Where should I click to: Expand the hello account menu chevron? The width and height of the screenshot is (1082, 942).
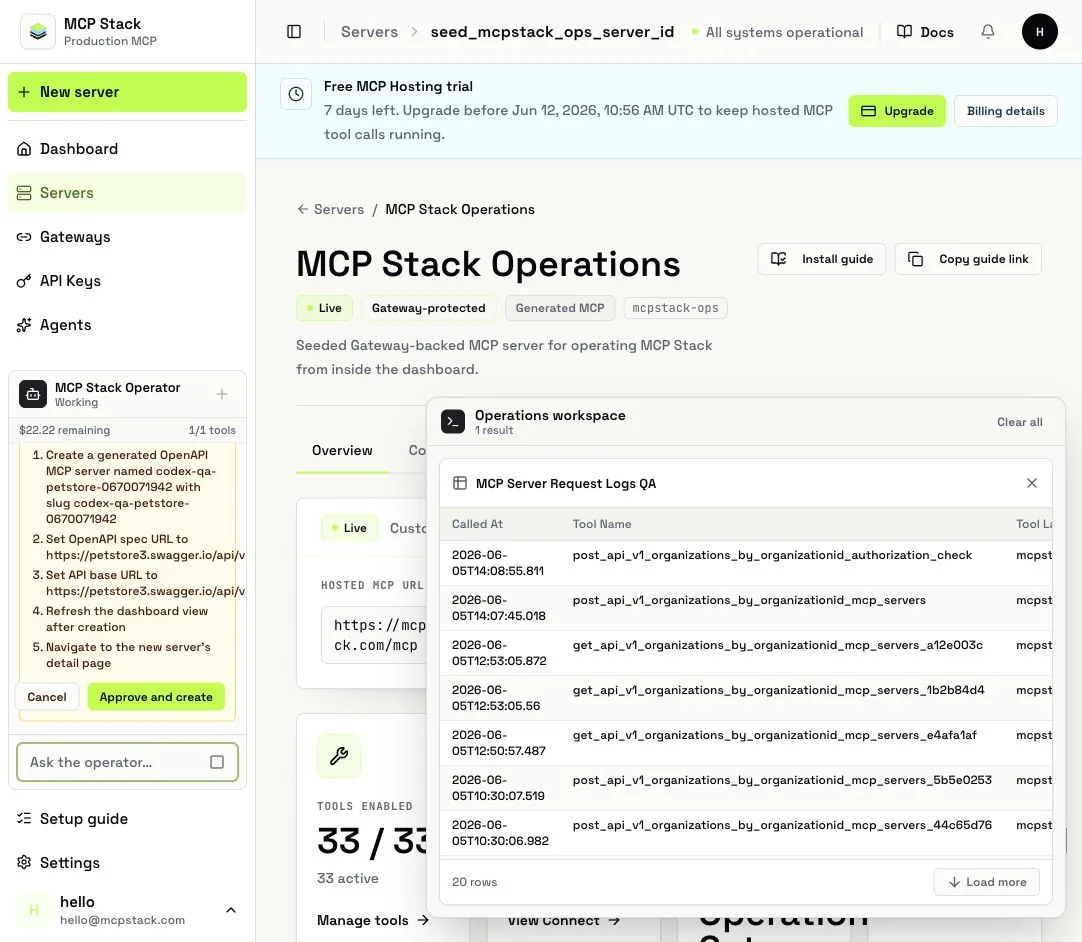231,910
